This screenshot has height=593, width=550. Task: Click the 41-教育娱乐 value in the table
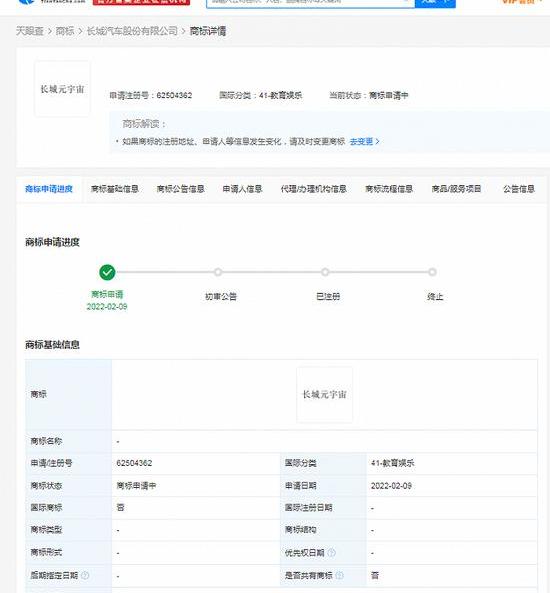pyautogui.click(x=393, y=463)
